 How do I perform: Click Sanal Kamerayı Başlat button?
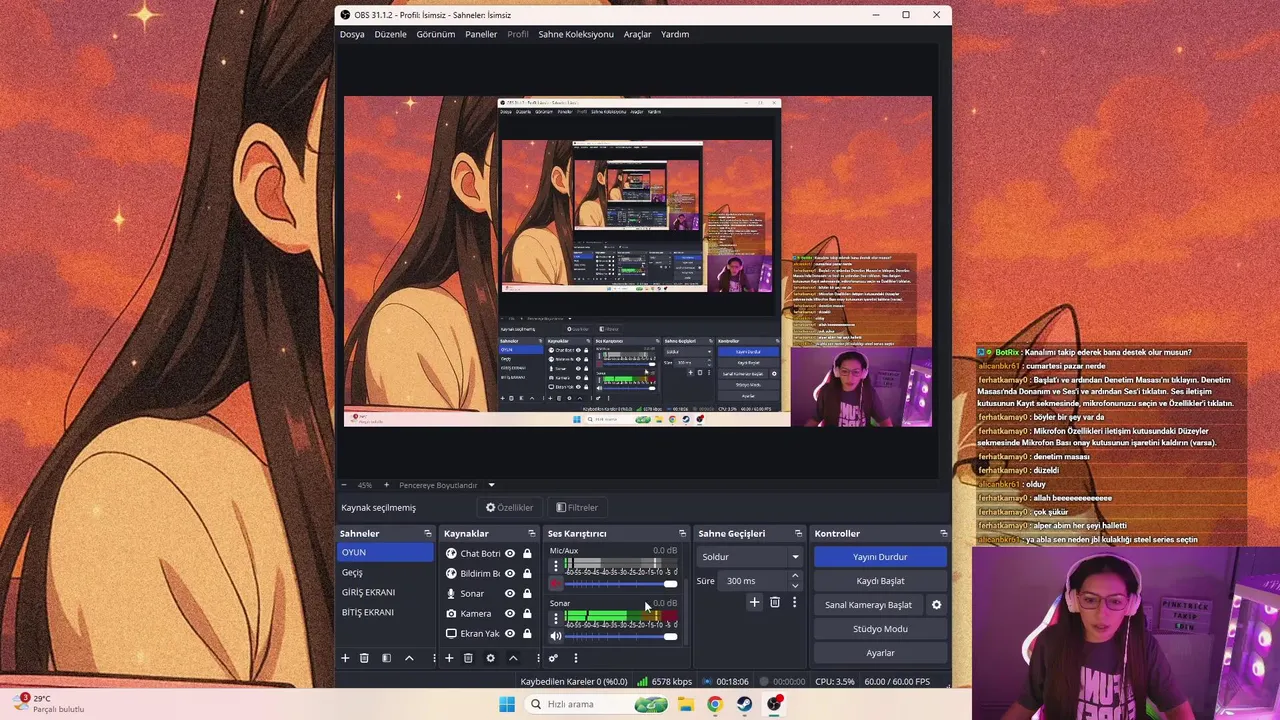click(868, 605)
